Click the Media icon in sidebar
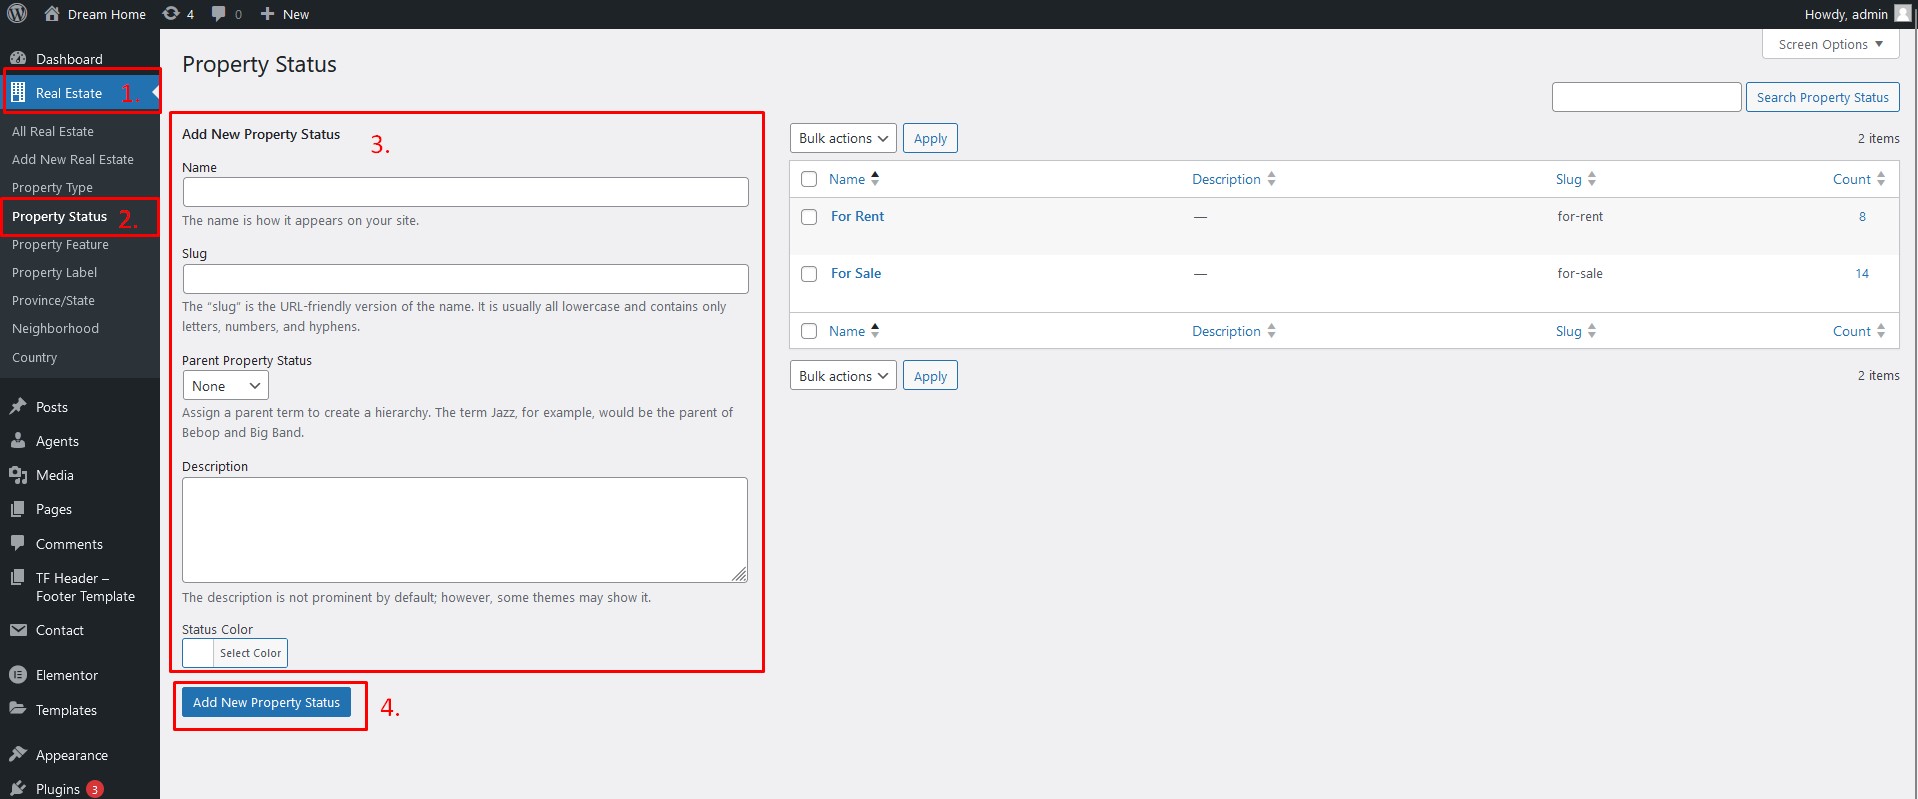Image resolution: width=1918 pixels, height=799 pixels. pos(18,474)
